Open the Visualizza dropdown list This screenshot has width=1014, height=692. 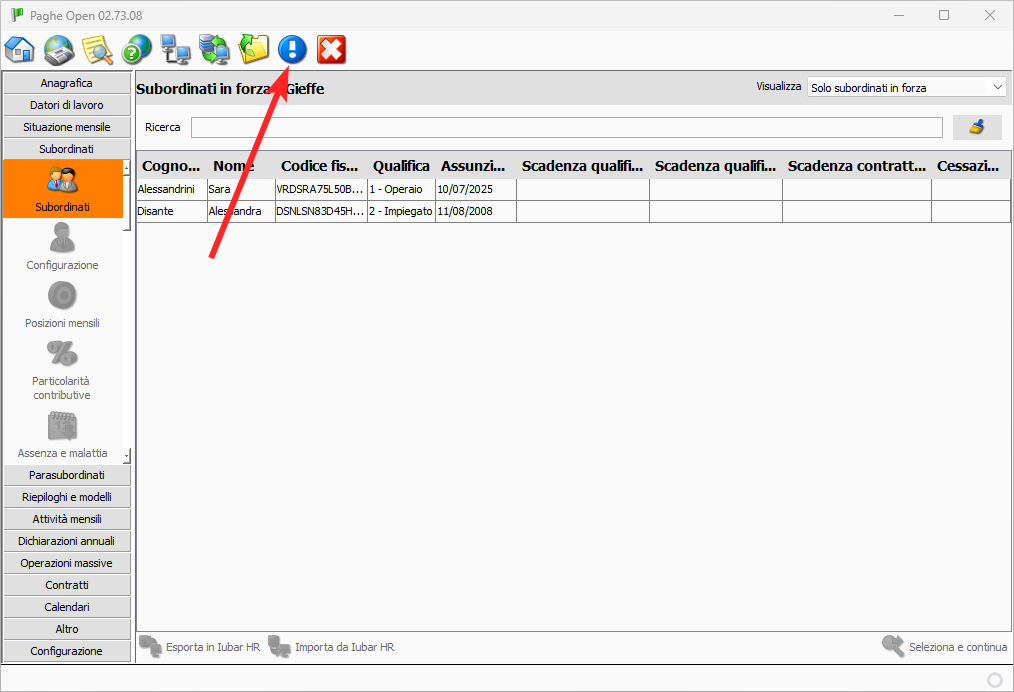[906, 88]
